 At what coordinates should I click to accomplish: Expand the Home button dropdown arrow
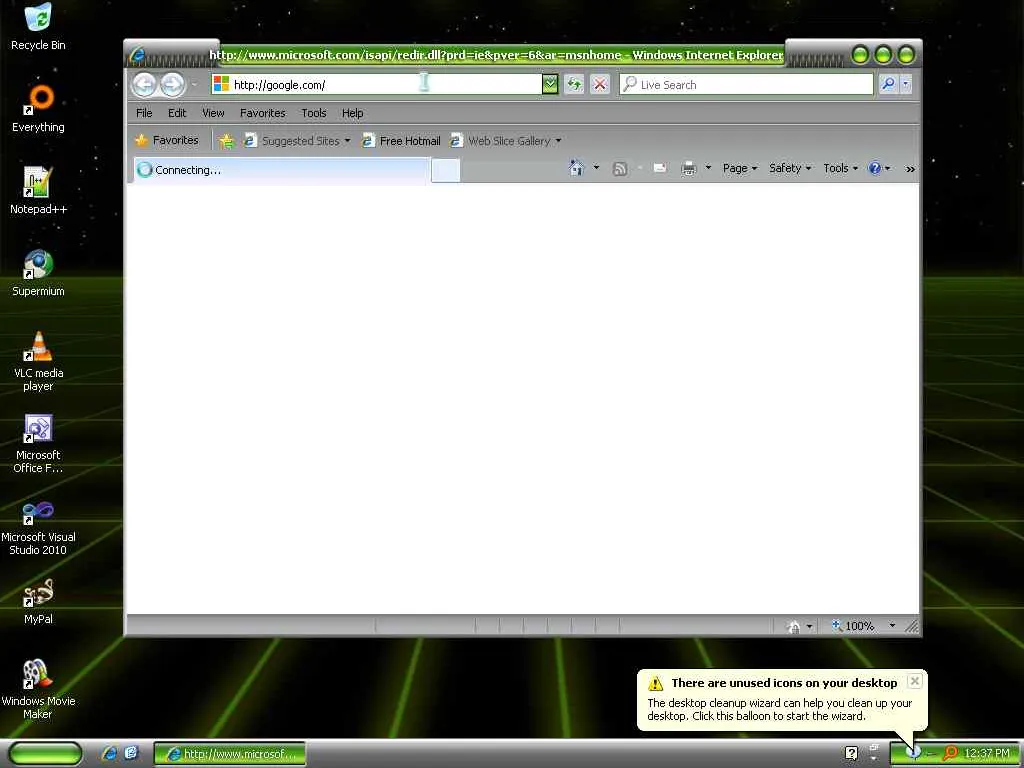(596, 168)
